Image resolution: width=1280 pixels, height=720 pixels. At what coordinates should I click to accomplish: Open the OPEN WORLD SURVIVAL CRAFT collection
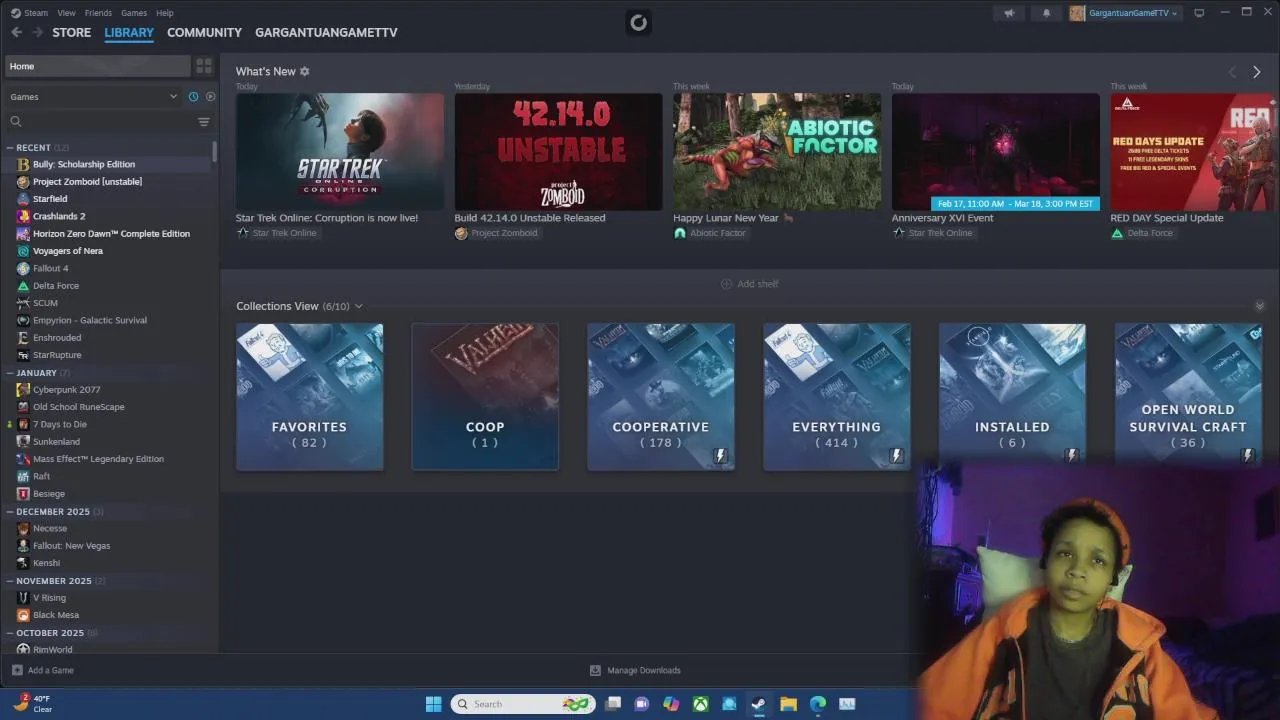point(1188,397)
